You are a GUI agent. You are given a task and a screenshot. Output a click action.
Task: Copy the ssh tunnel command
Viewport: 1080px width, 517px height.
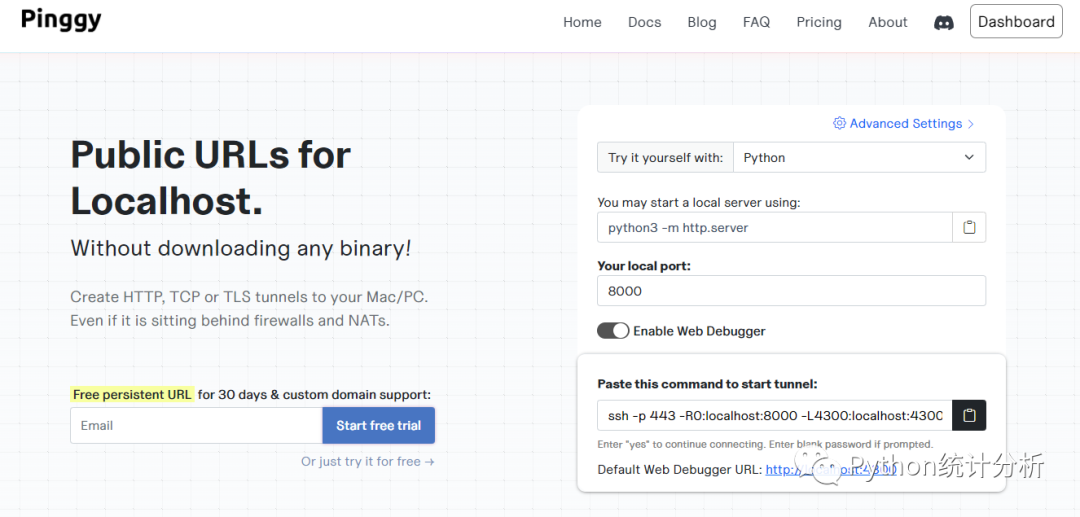969,415
